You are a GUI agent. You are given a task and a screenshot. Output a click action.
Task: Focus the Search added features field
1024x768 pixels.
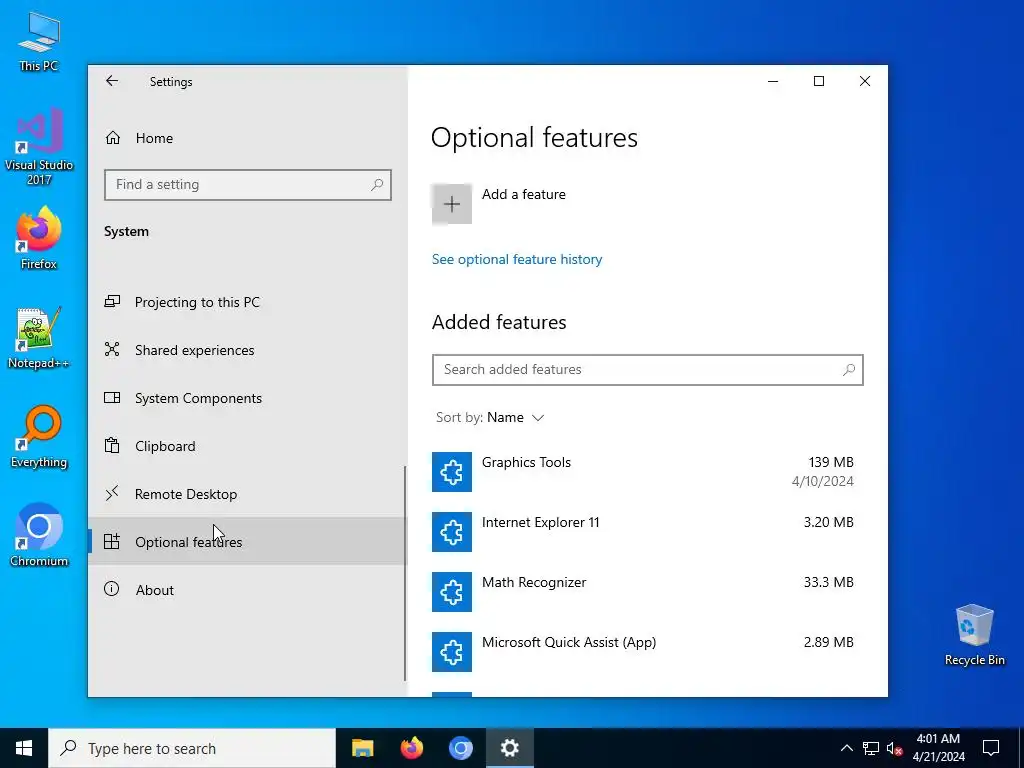647,370
